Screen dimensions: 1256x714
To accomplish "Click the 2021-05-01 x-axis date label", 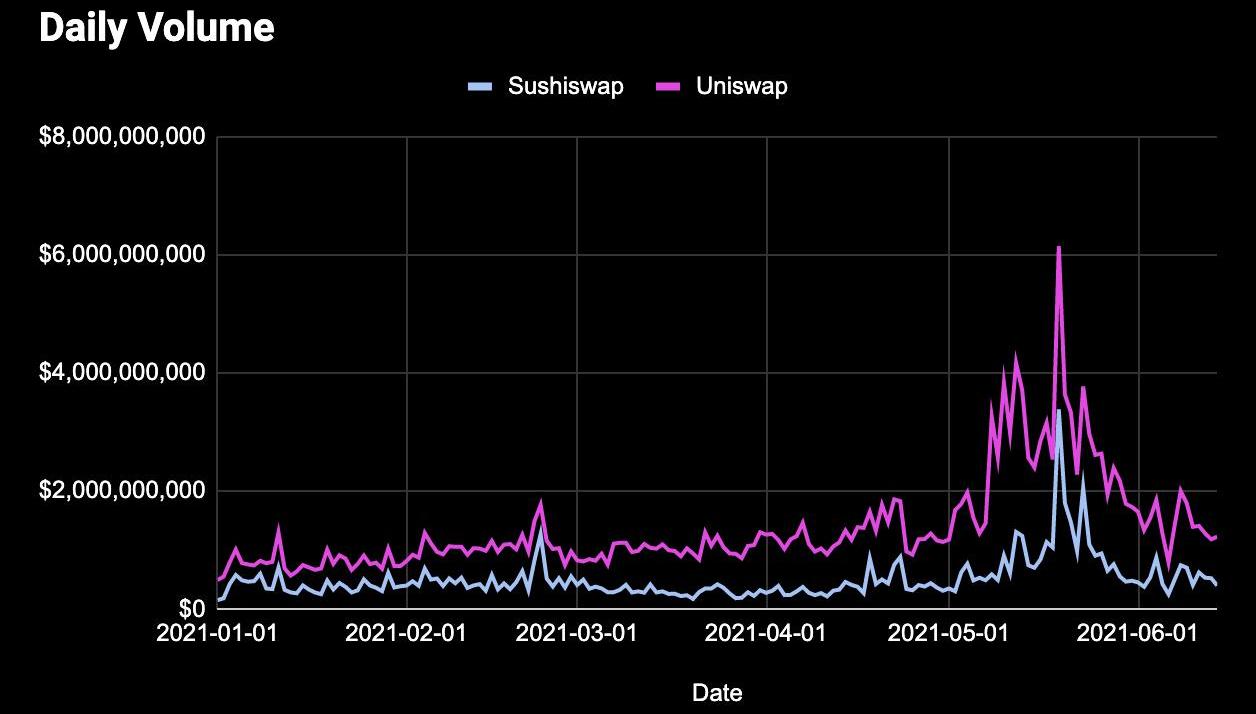I will (949, 633).
